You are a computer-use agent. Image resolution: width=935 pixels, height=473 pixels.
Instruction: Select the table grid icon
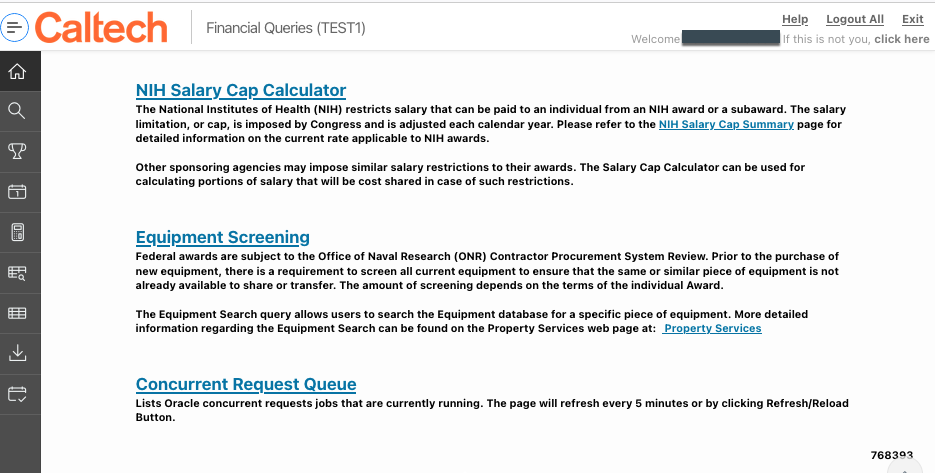pos(17,313)
